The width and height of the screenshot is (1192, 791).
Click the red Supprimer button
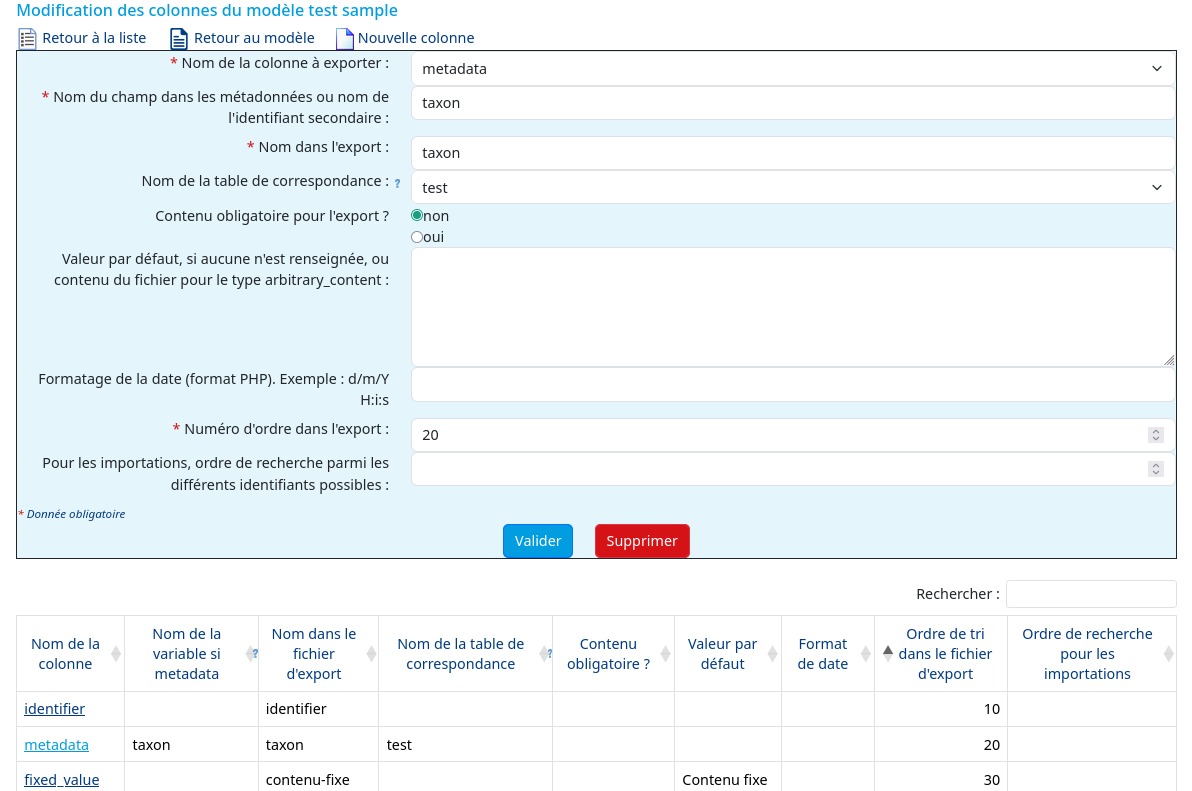click(x=642, y=541)
